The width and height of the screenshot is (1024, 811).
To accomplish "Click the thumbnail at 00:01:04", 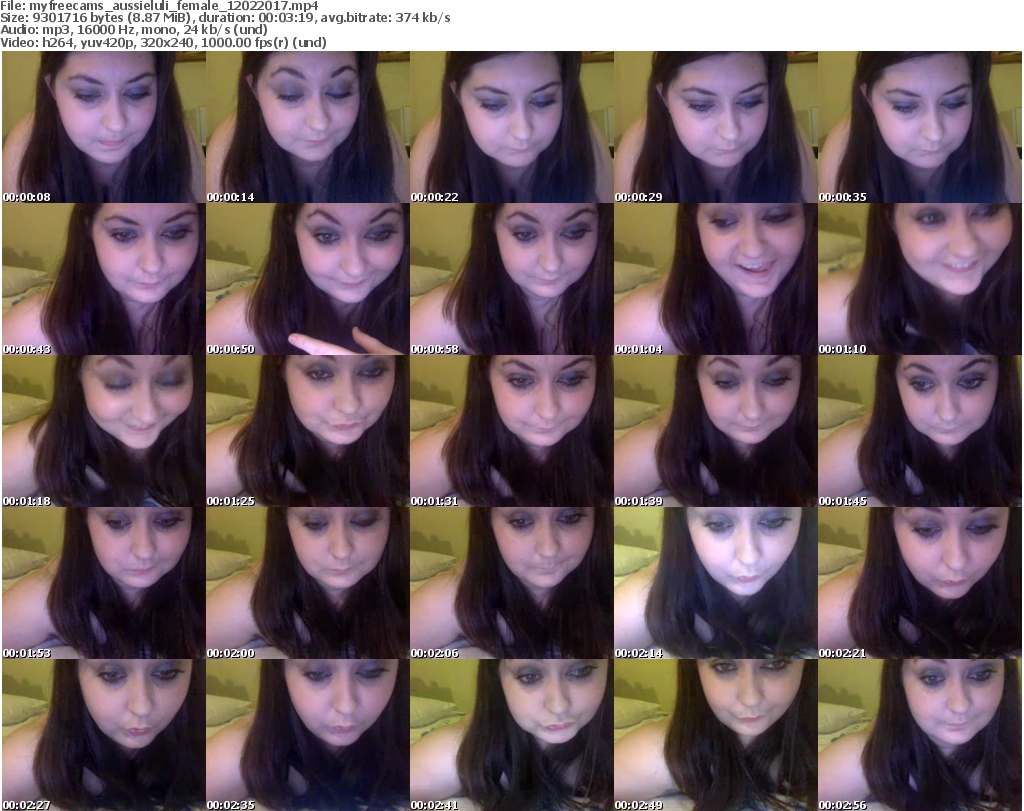I will pos(715,279).
